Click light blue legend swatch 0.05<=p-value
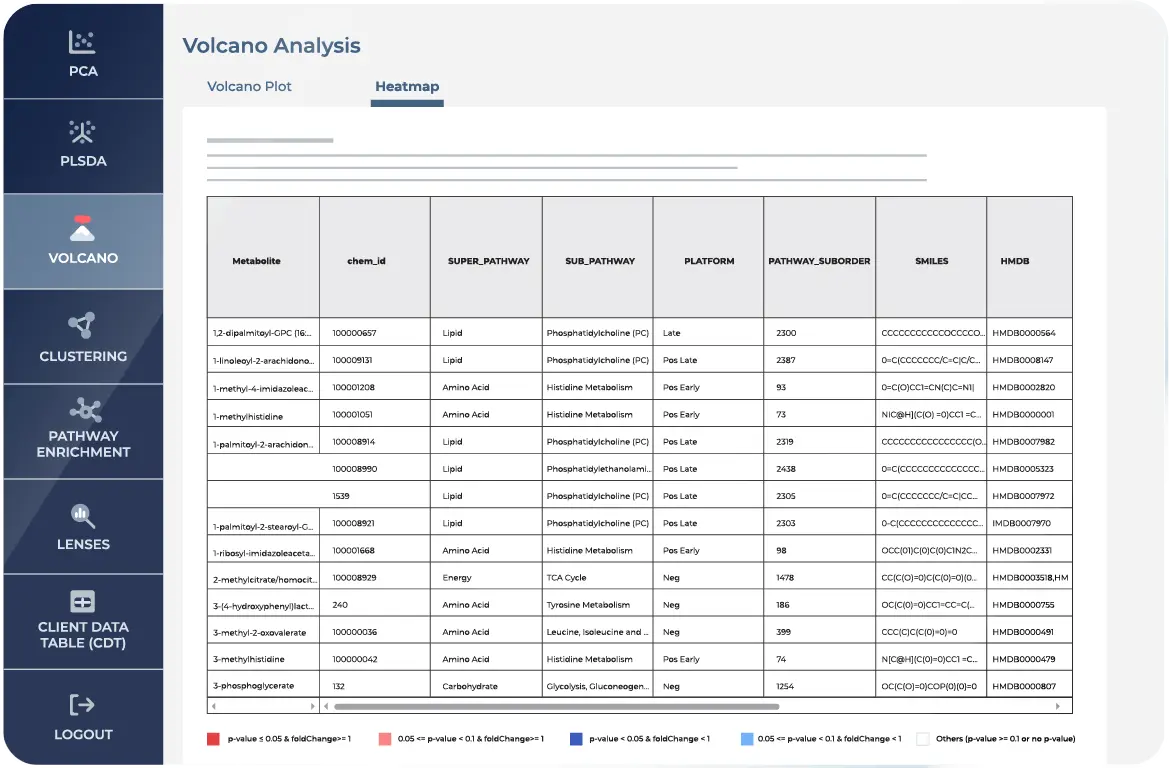Image resolution: width=1169 pixels, height=768 pixels. pos(747,739)
